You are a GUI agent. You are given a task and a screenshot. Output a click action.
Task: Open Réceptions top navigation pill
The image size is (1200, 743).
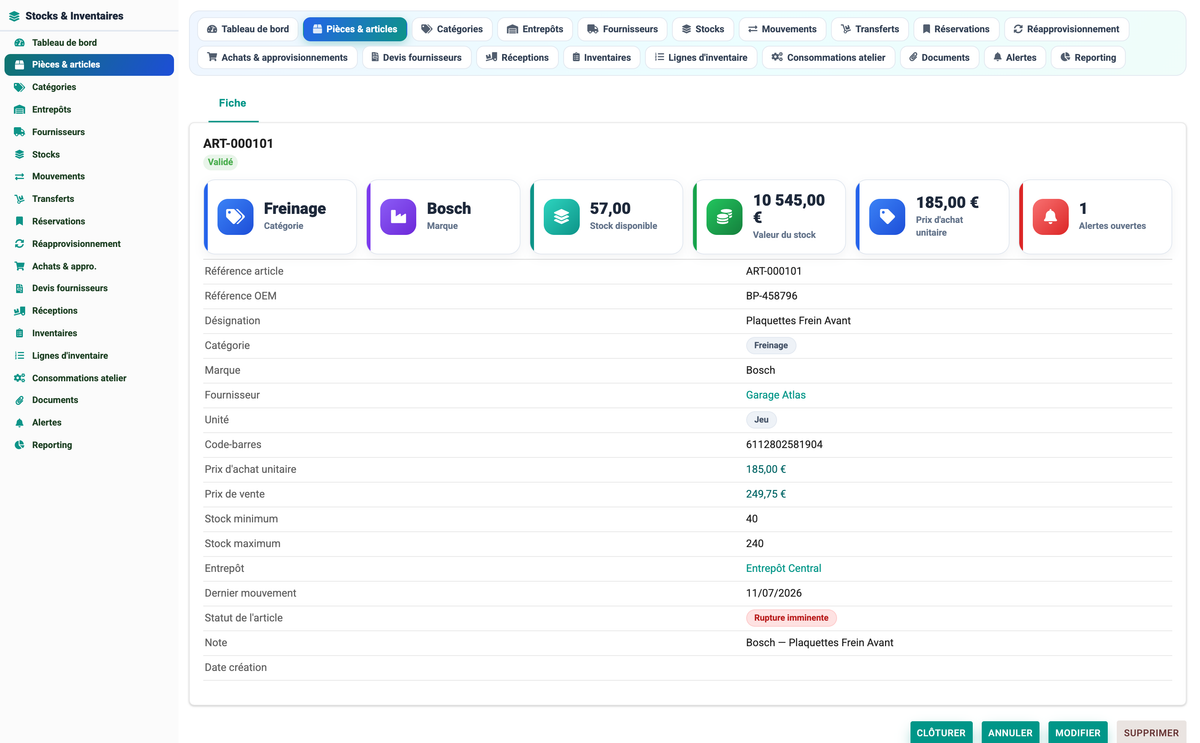517,57
